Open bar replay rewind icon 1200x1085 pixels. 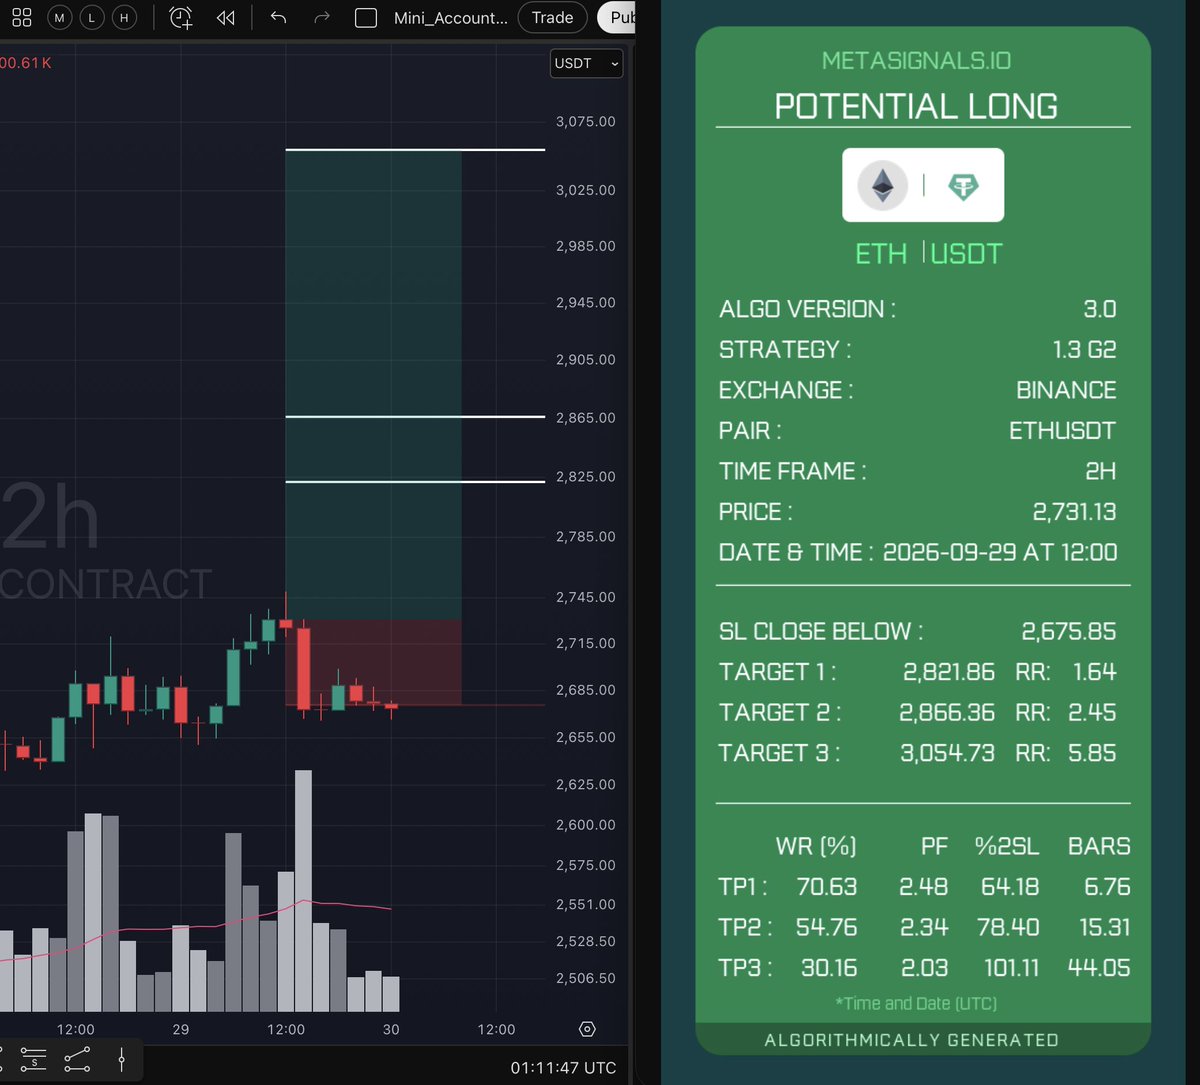226,17
